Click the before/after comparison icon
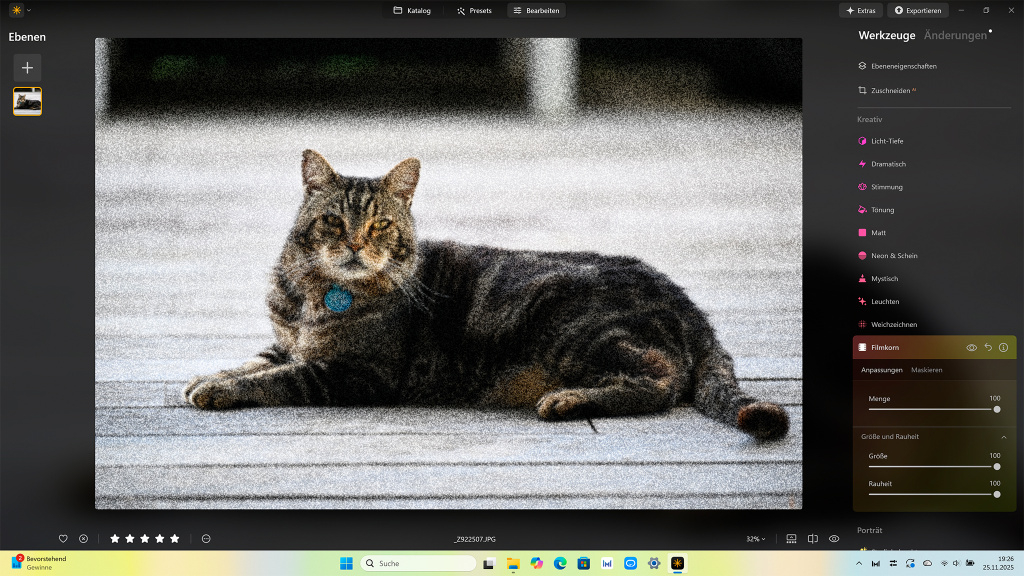The height and width of the screenshot is (576, 1024). point(811,538)
